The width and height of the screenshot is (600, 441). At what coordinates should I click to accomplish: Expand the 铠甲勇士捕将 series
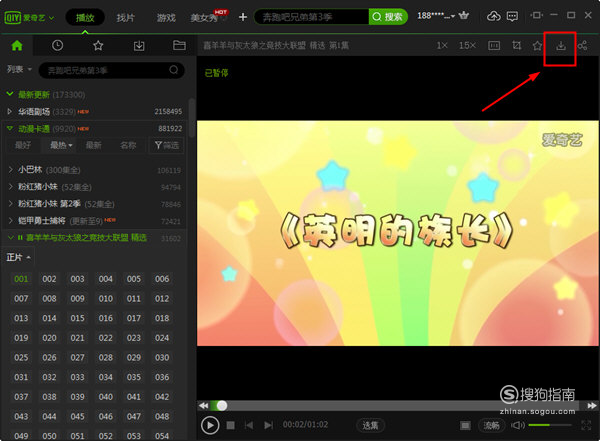(x=11, y=220)
